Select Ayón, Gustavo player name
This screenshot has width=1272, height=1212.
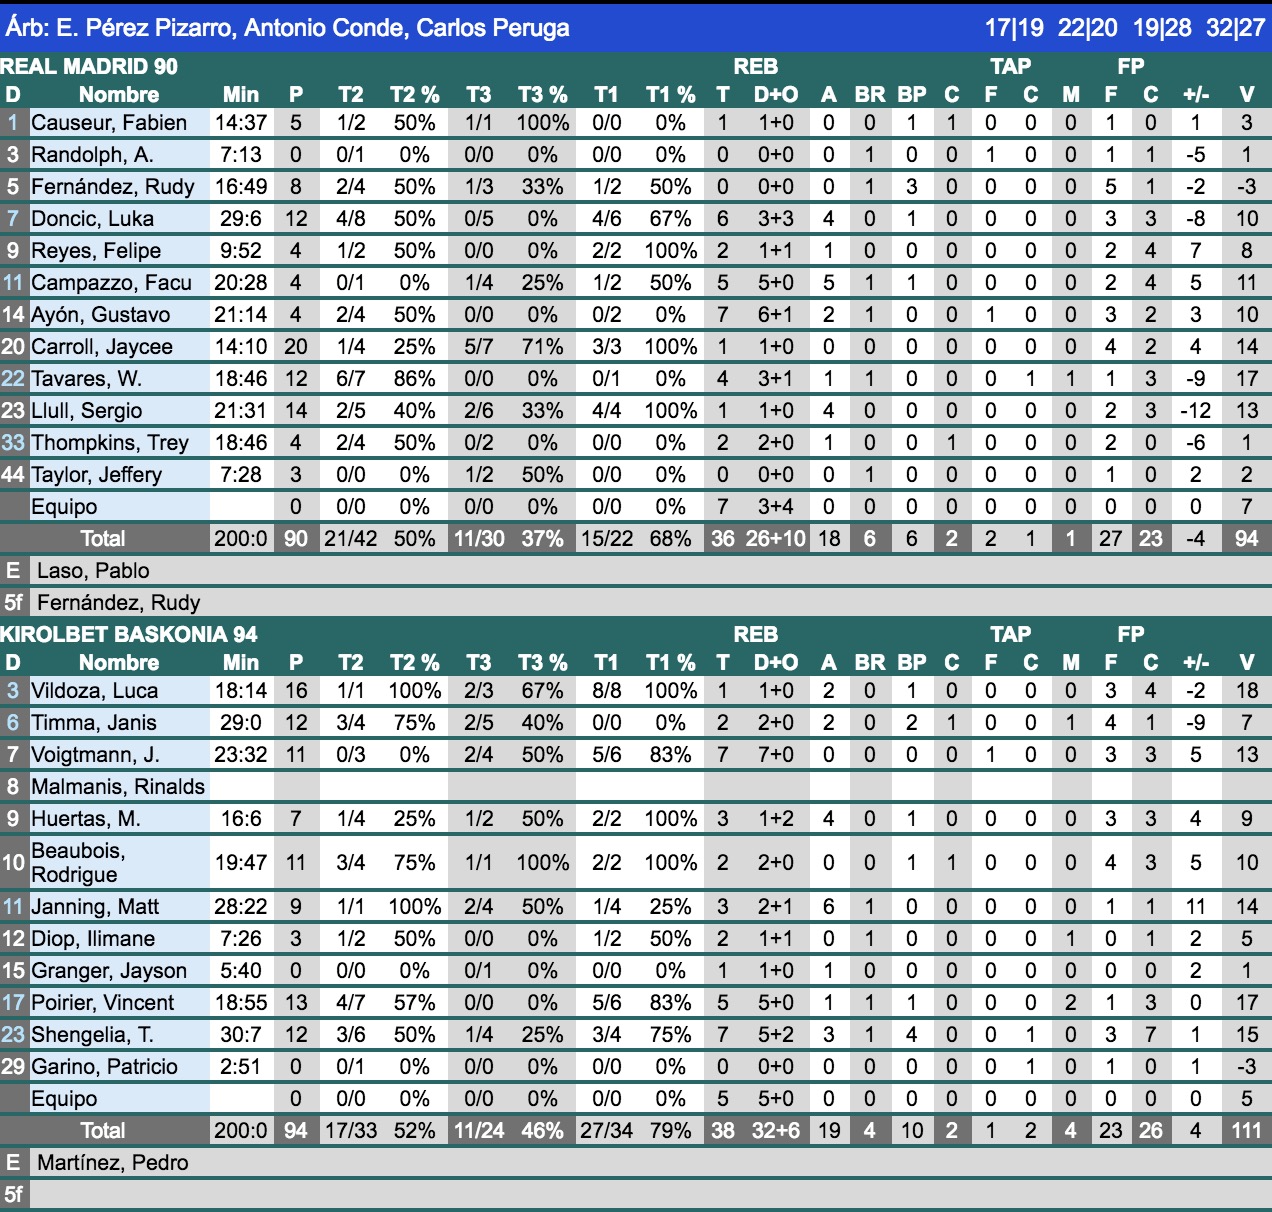click(100, 315)
